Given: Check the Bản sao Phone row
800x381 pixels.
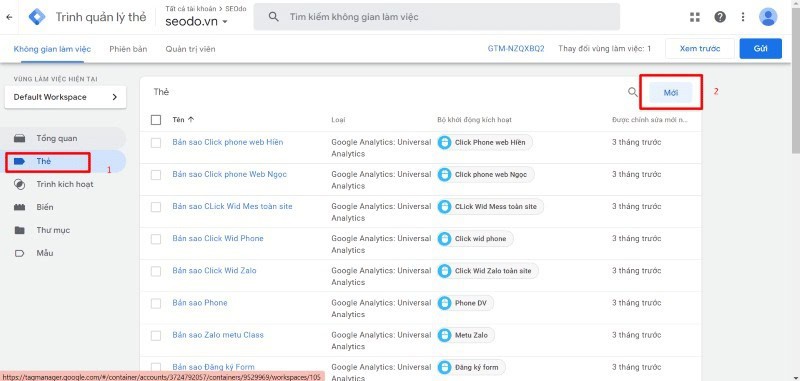Looking at the screenshot, I should click(156, 303).
